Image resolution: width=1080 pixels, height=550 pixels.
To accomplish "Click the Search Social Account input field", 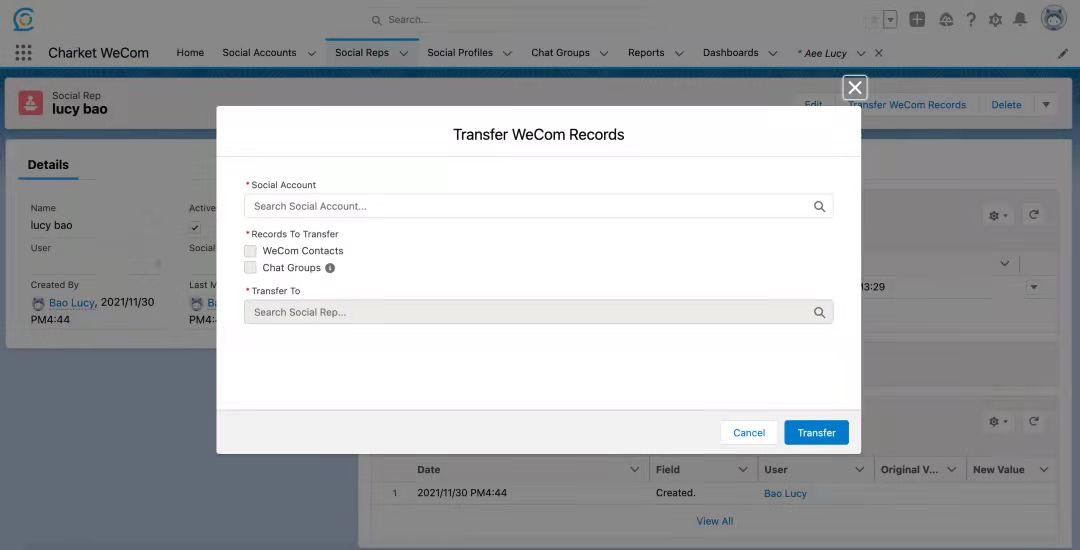I will pos(528,207).
